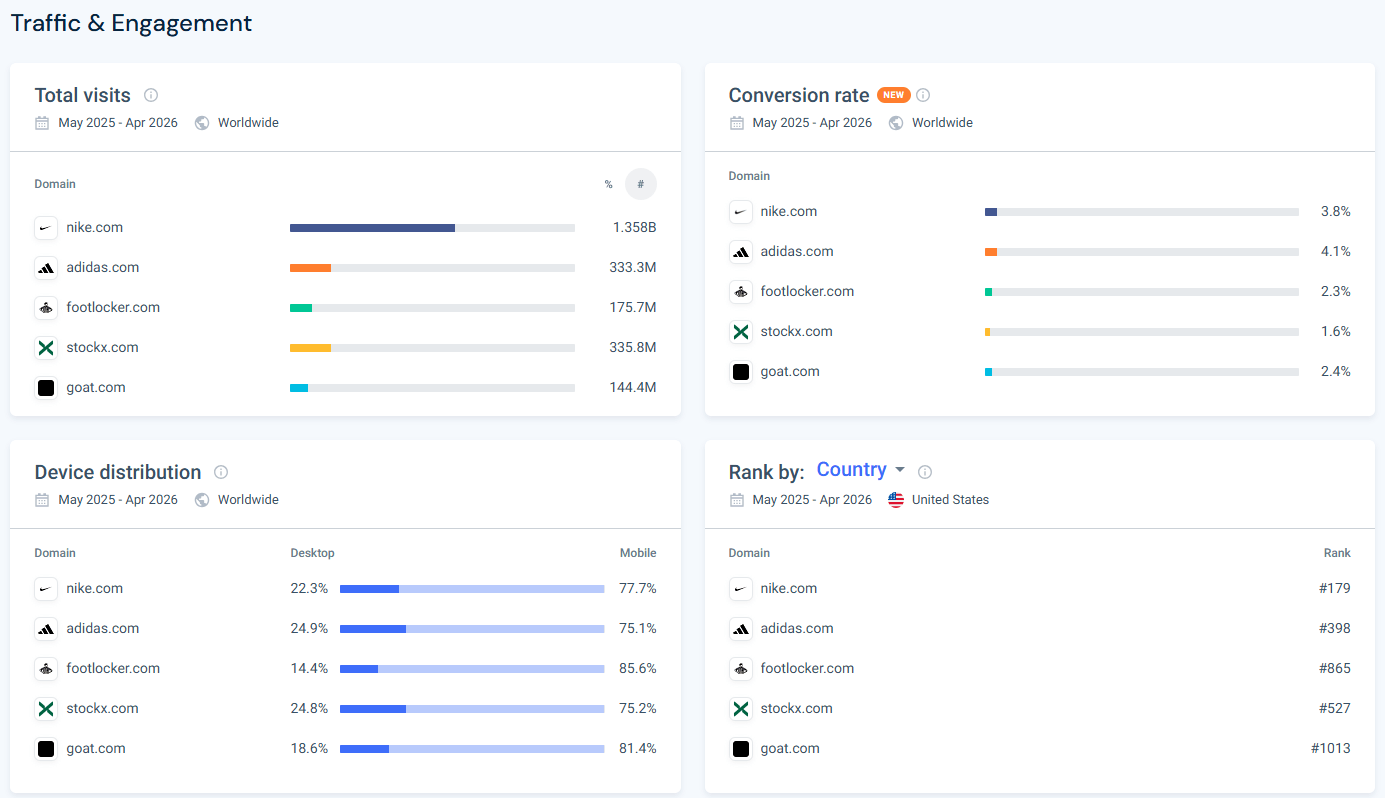Viewport: 1385px width, 798px height.
Task: Click GOAT logo in Total visits list
Action: coord(46,388)
